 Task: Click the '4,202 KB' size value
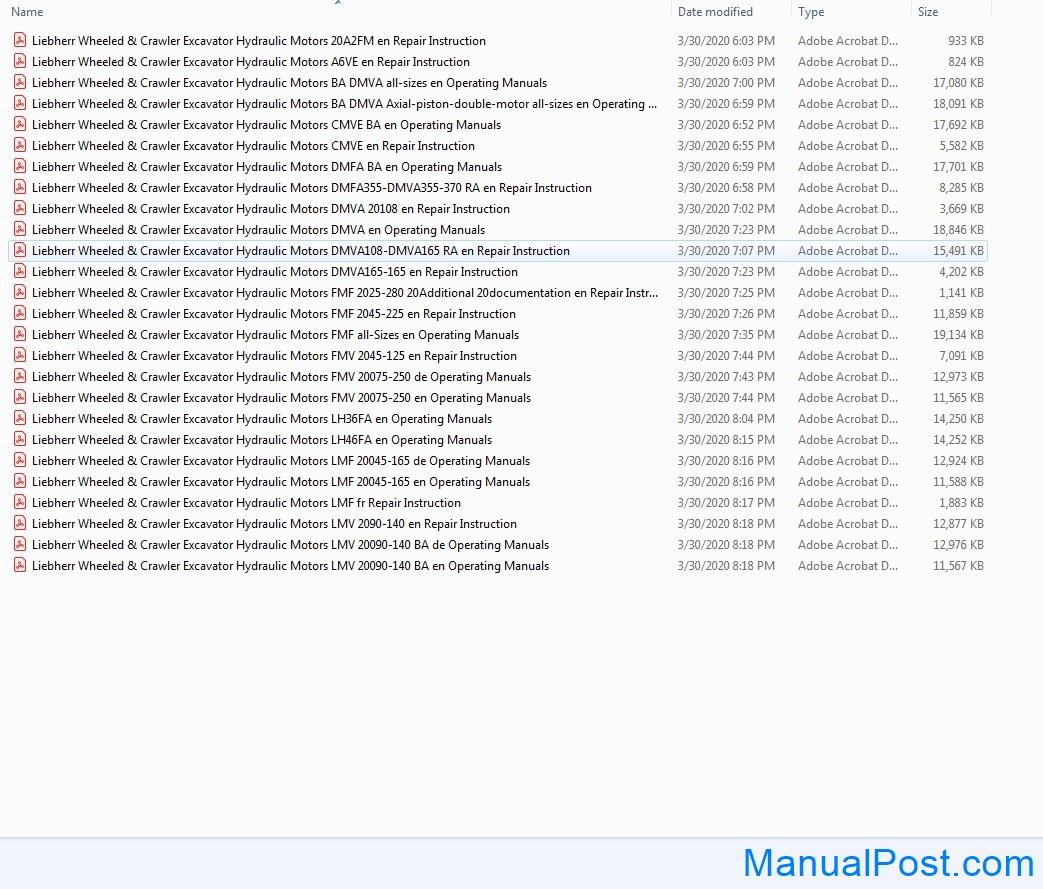(961, 272)
